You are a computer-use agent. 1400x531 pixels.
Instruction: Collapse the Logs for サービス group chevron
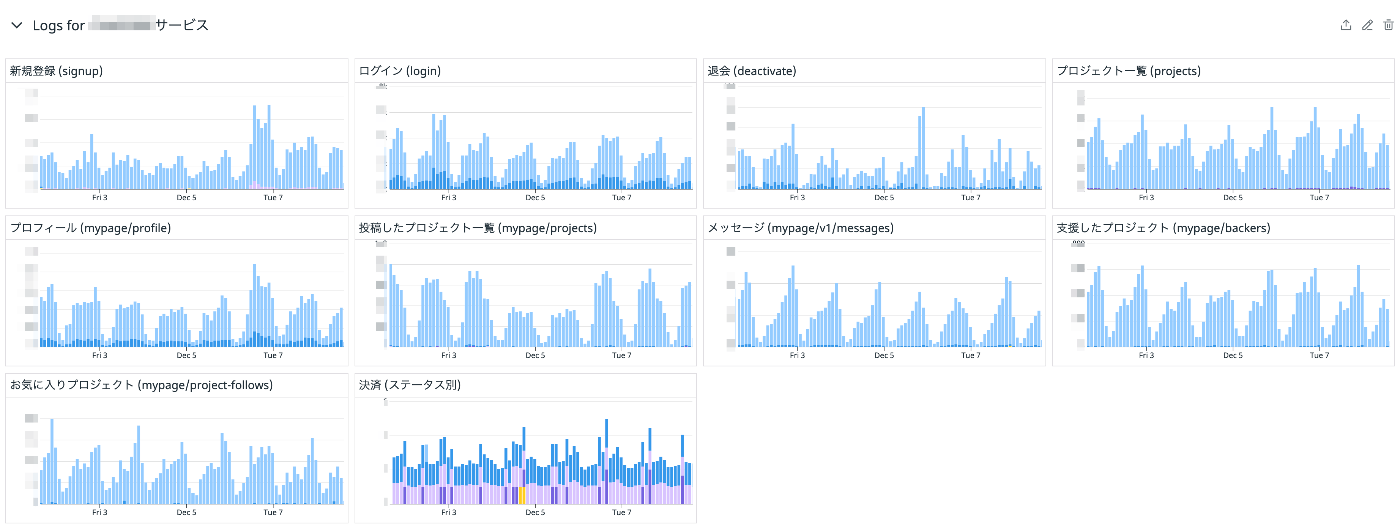[x=16, y=25]
